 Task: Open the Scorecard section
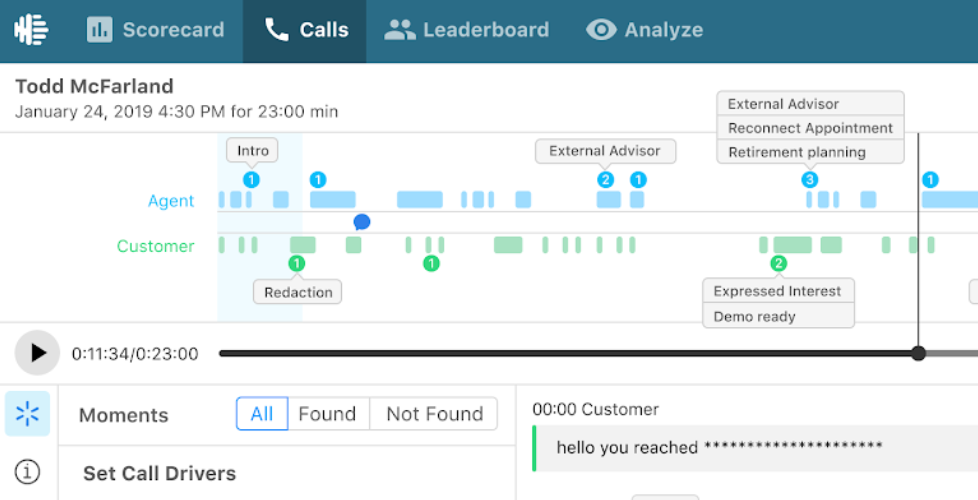point(155,30)
